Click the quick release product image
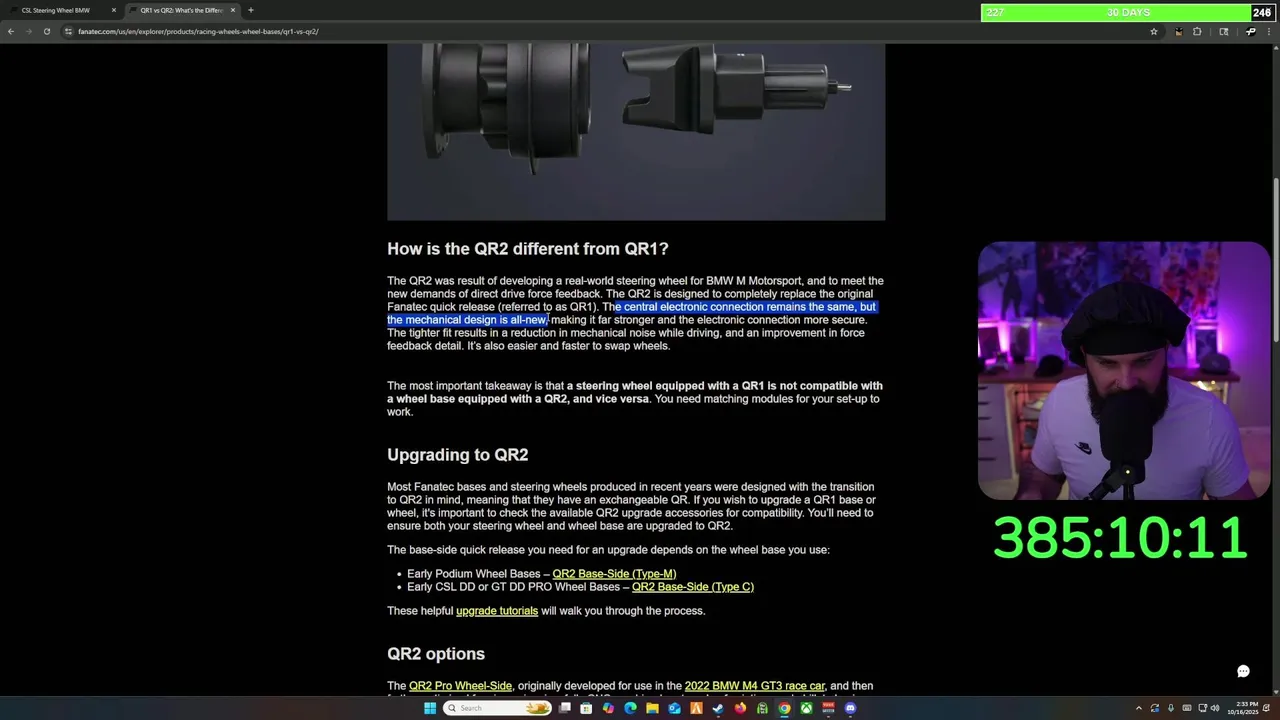The width and height of the screenshot is (1280, 720). (636, 131)
